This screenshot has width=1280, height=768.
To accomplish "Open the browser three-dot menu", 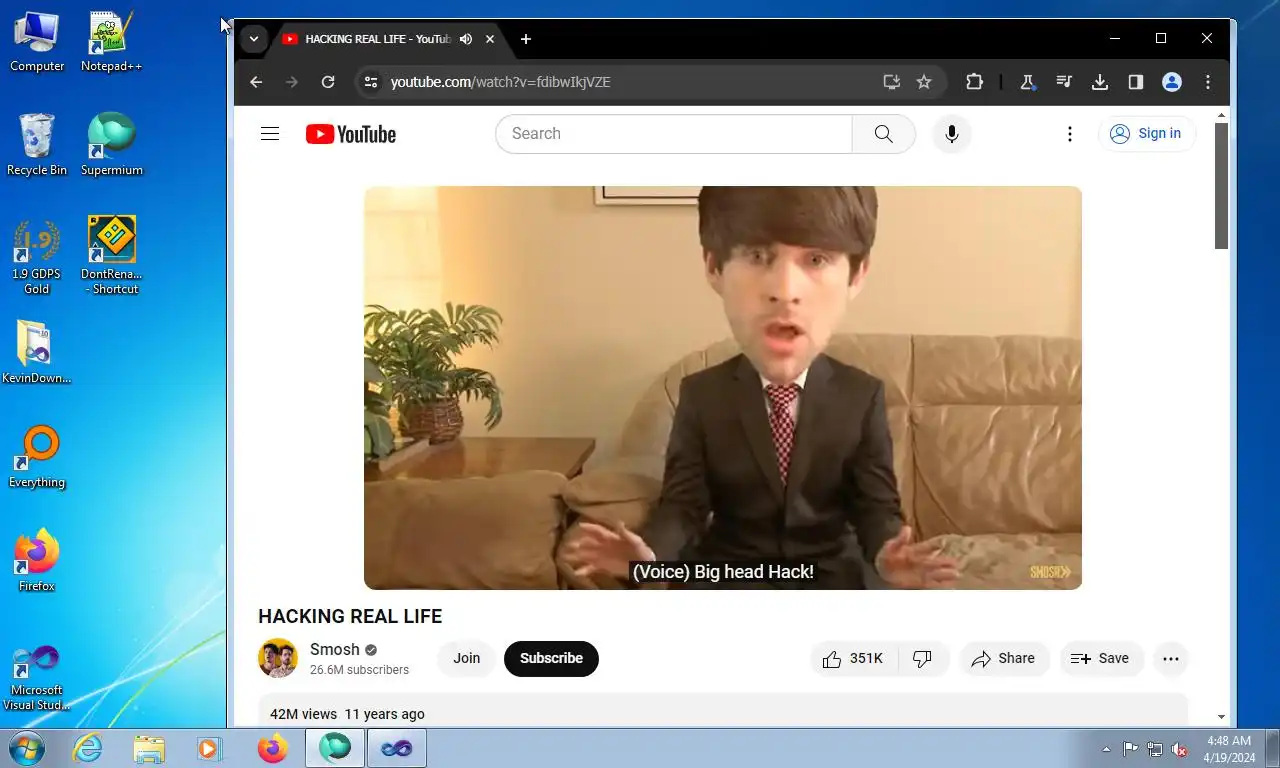I will point(1208,82).
